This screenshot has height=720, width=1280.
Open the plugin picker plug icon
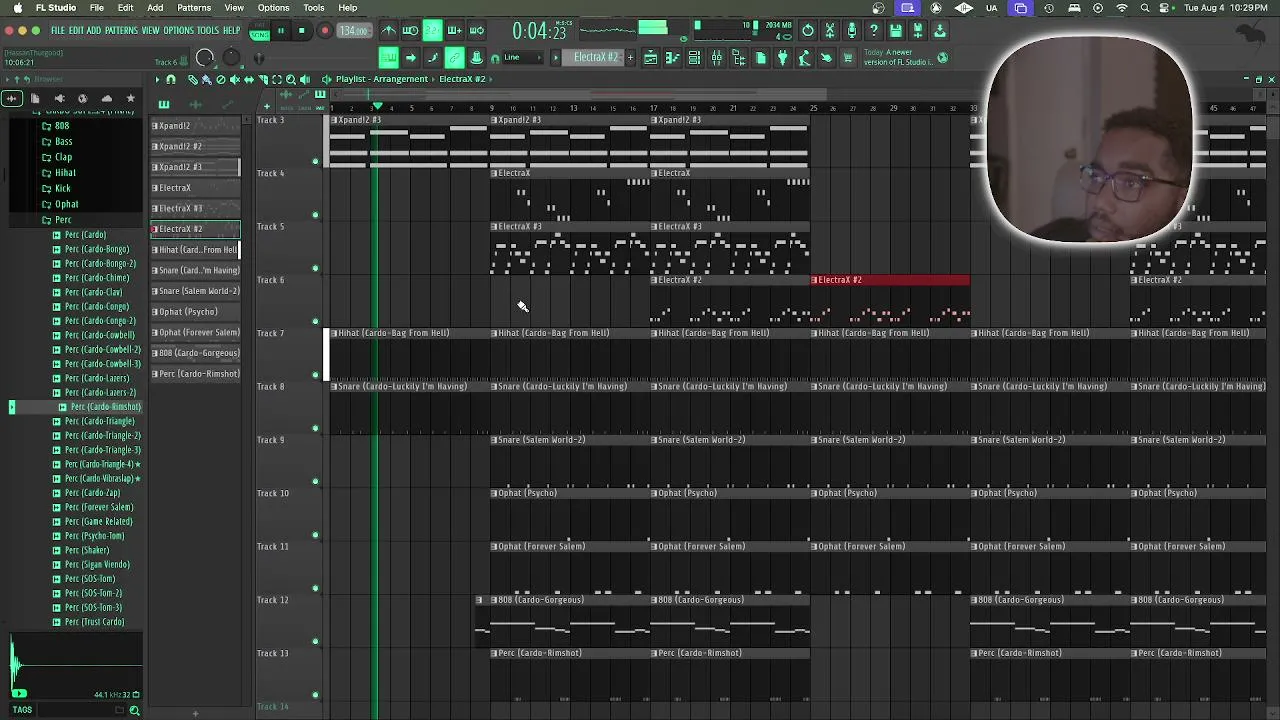[x=782, y=58]
